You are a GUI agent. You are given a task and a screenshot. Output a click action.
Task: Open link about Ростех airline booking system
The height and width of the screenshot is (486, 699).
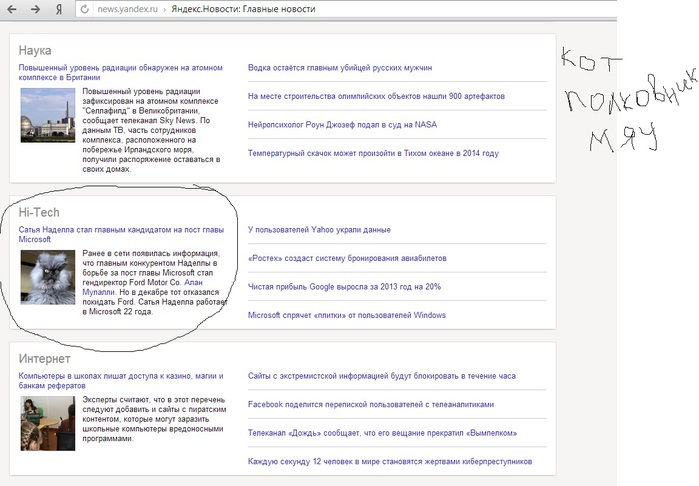click(347, 258)
